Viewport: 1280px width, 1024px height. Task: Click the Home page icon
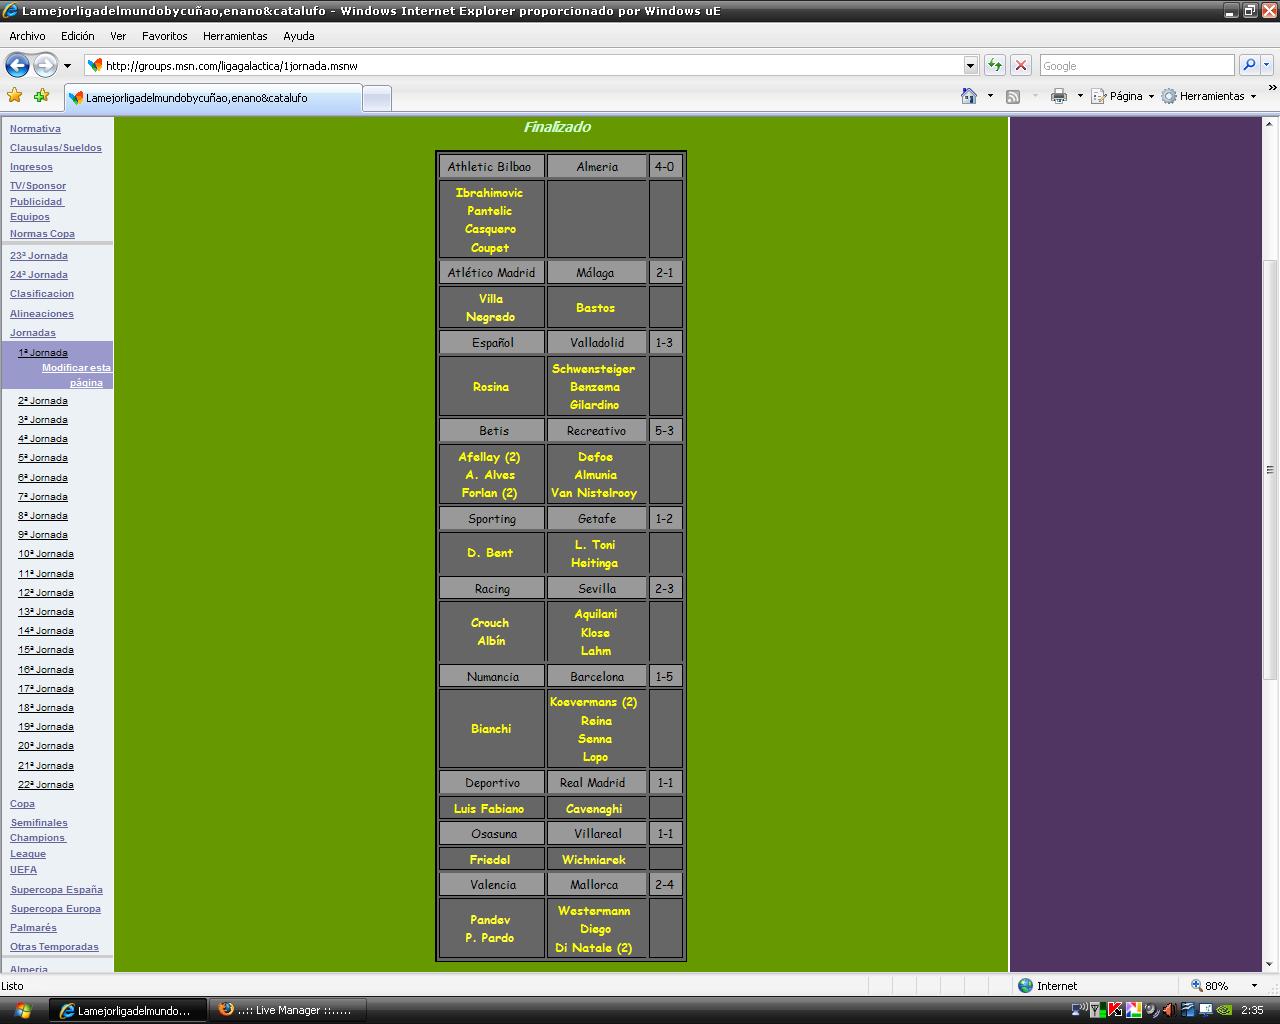pos(968,96)
